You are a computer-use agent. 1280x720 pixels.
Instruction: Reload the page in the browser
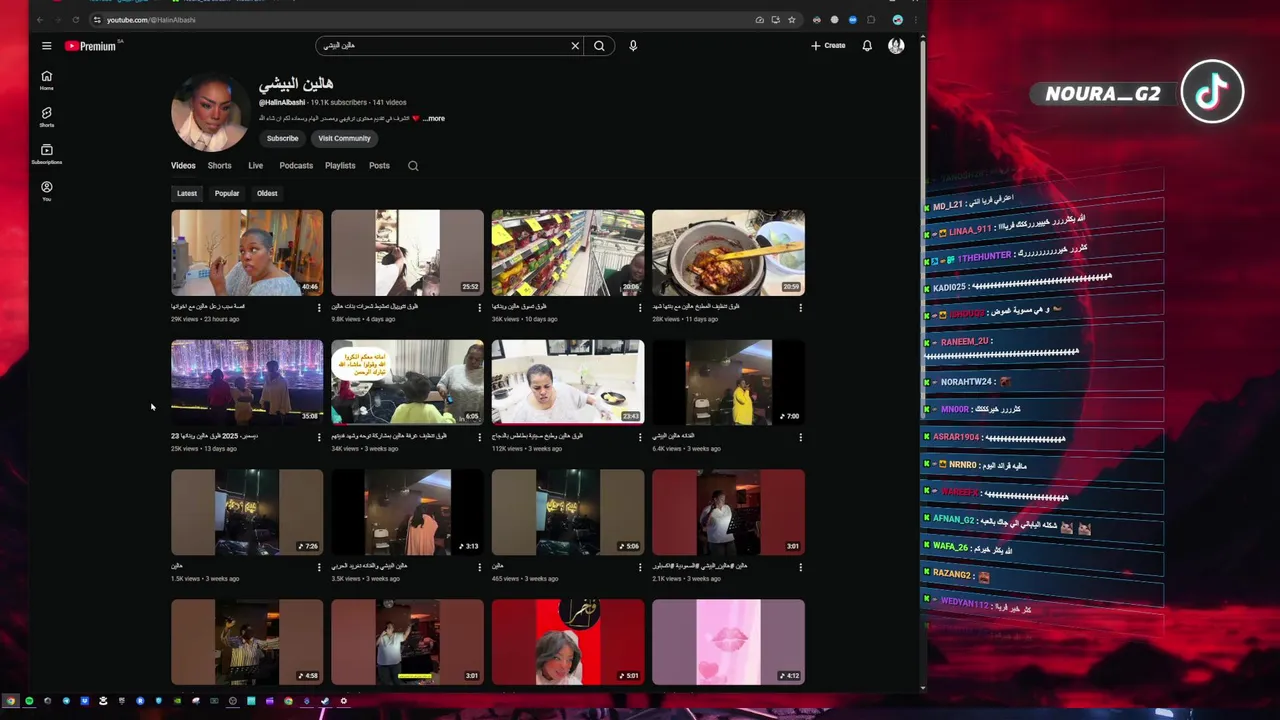coord(75,20)
